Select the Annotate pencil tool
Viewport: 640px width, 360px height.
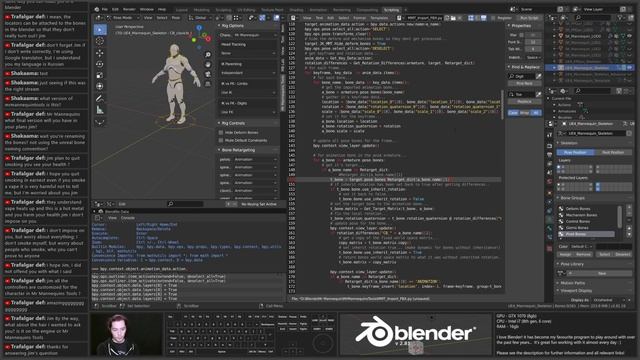(100, 98)
